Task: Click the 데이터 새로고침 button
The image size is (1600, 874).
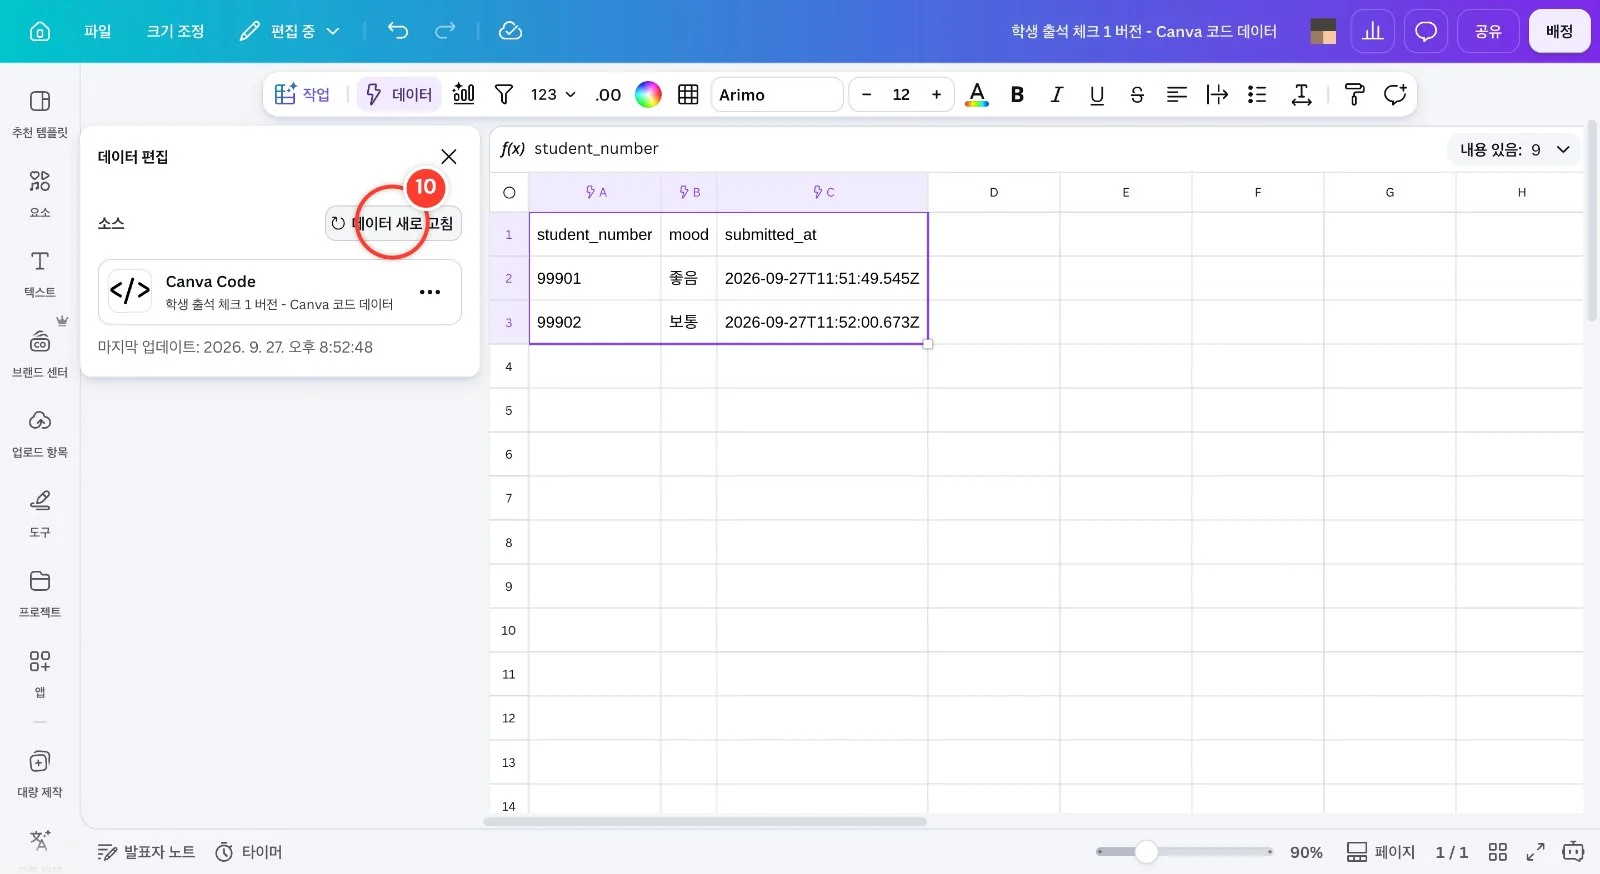Action: [393, 223]
